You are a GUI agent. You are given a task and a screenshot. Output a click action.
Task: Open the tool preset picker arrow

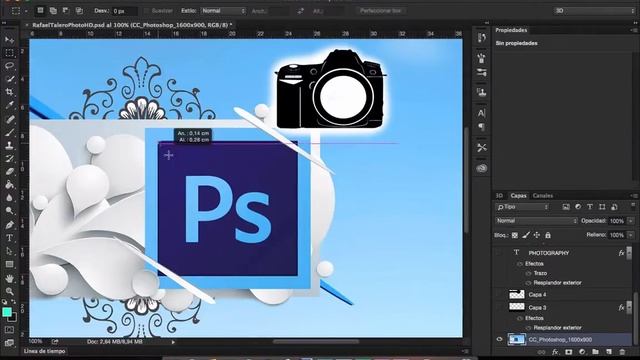(26, 11)
